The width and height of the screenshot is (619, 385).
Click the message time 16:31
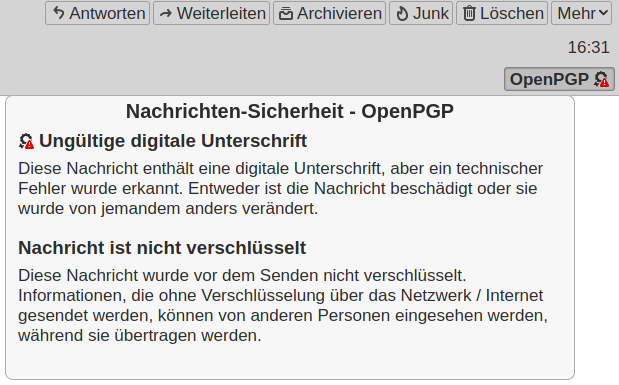588,47
